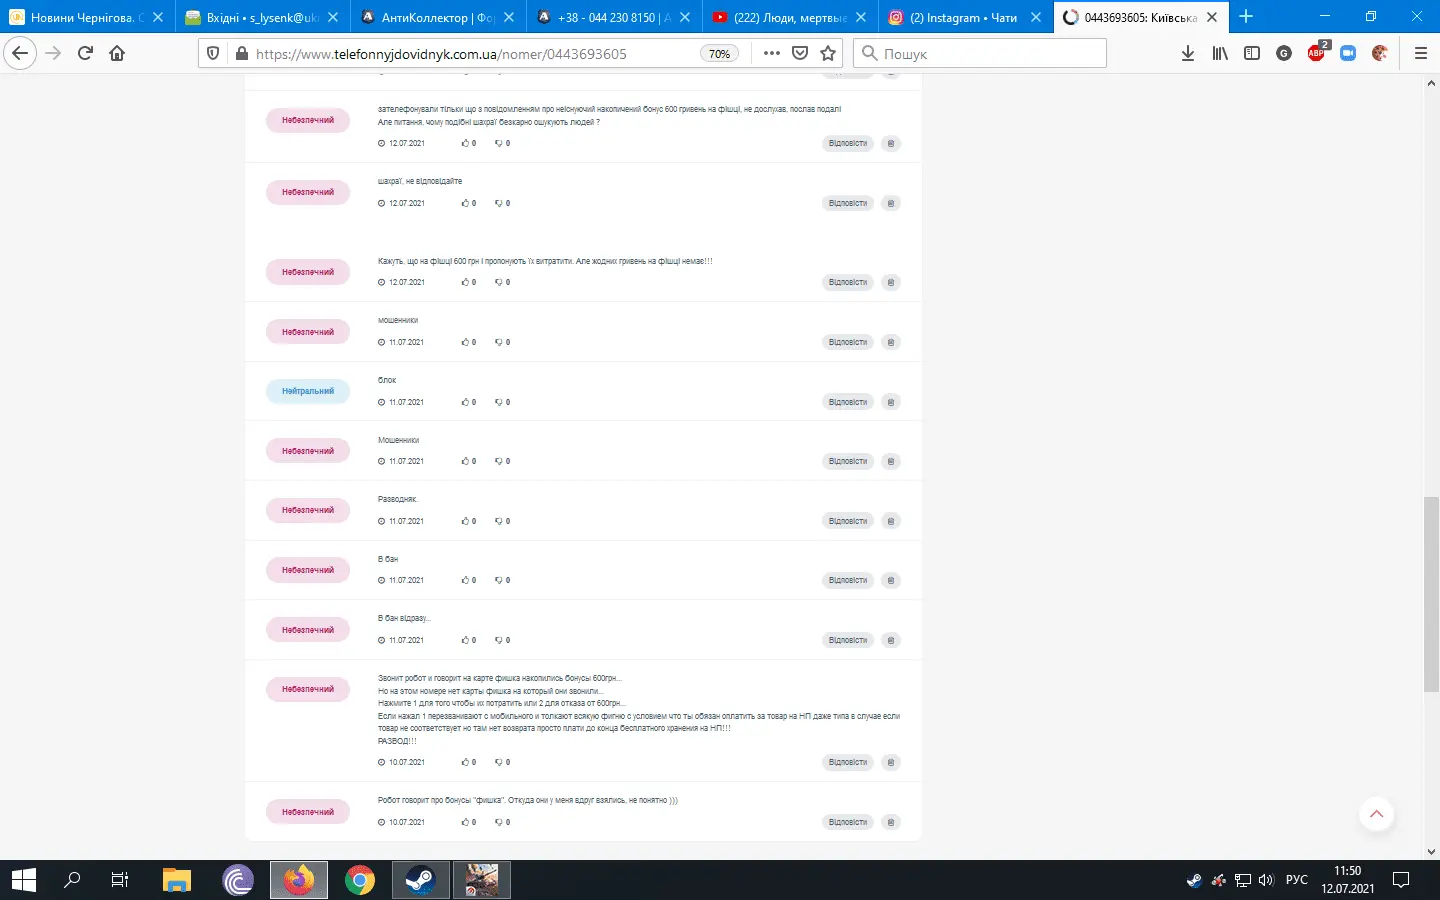
Task: Click the Adblock Plus extension icon
Action: tap(1316, 53)
